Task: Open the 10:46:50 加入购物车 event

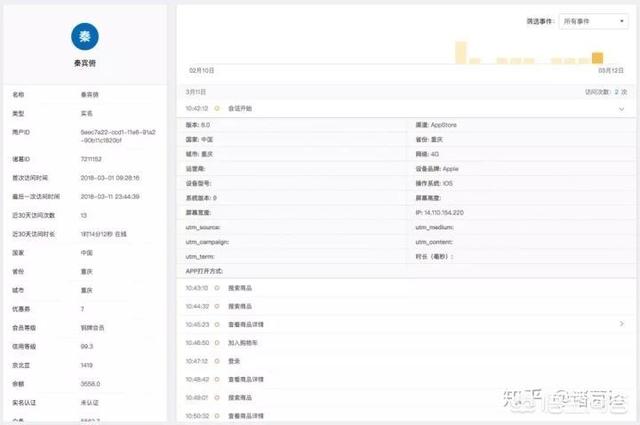Action: click(x=242, y=343)
